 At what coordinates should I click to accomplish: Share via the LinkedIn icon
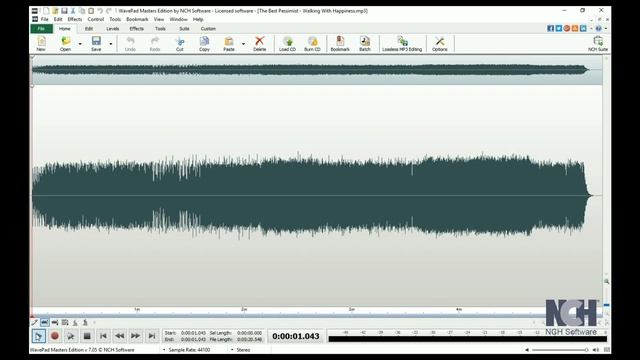click(x=583, y=28)
